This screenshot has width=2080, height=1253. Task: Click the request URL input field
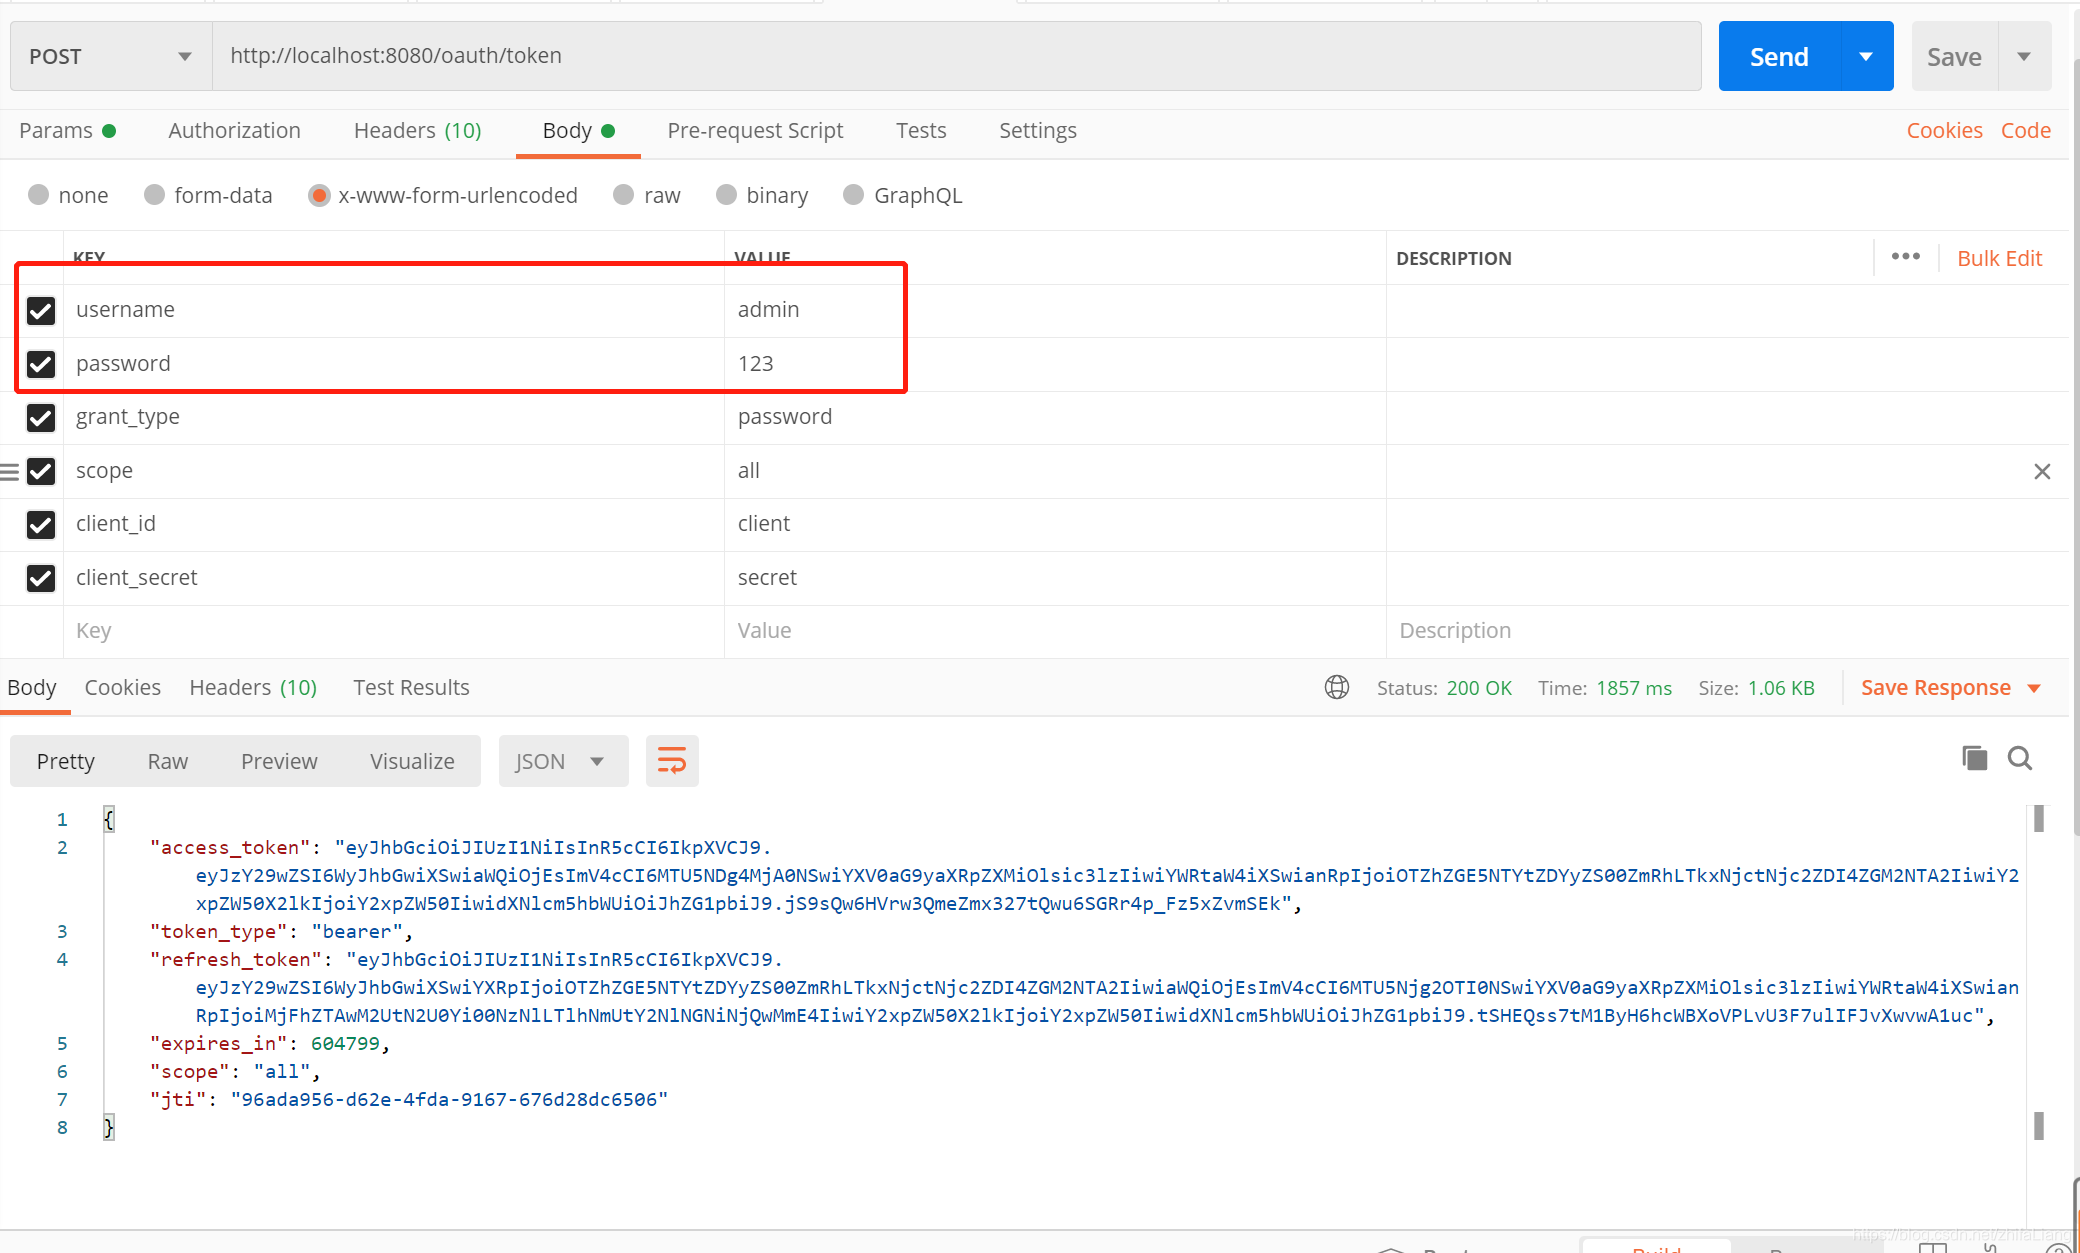point(955,56)
